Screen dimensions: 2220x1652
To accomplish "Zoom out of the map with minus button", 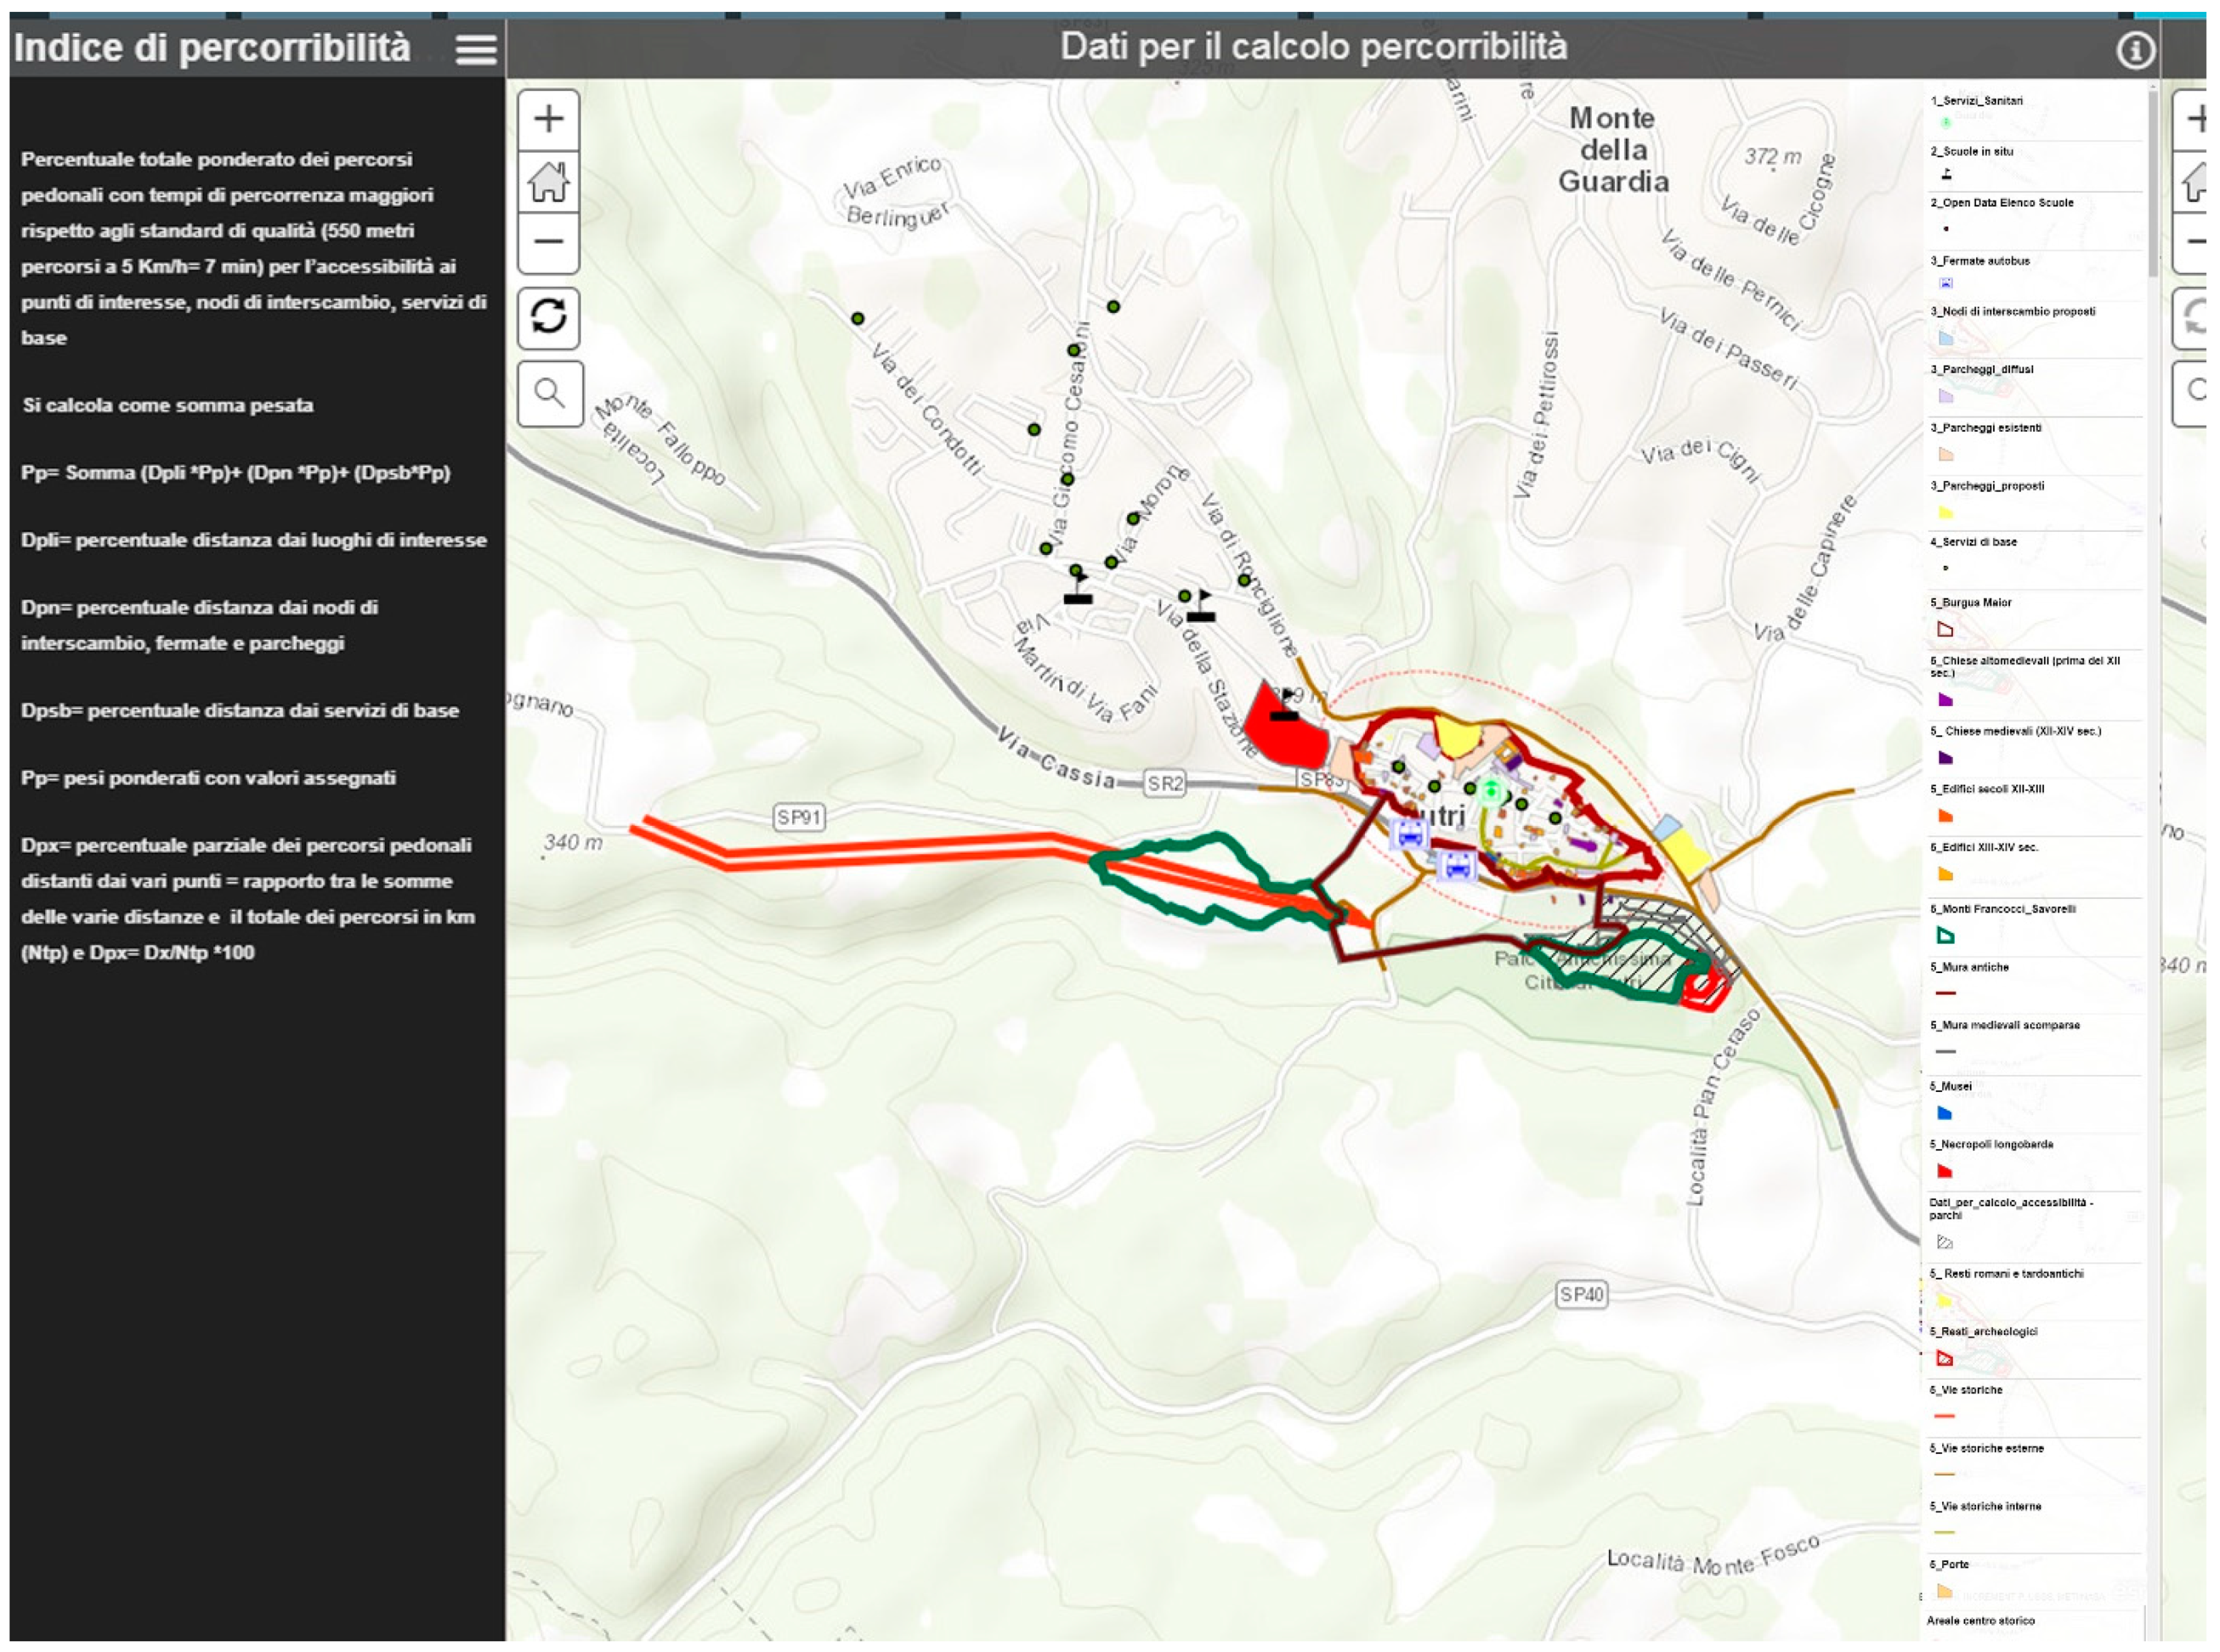I will click(x=548, y=242).
